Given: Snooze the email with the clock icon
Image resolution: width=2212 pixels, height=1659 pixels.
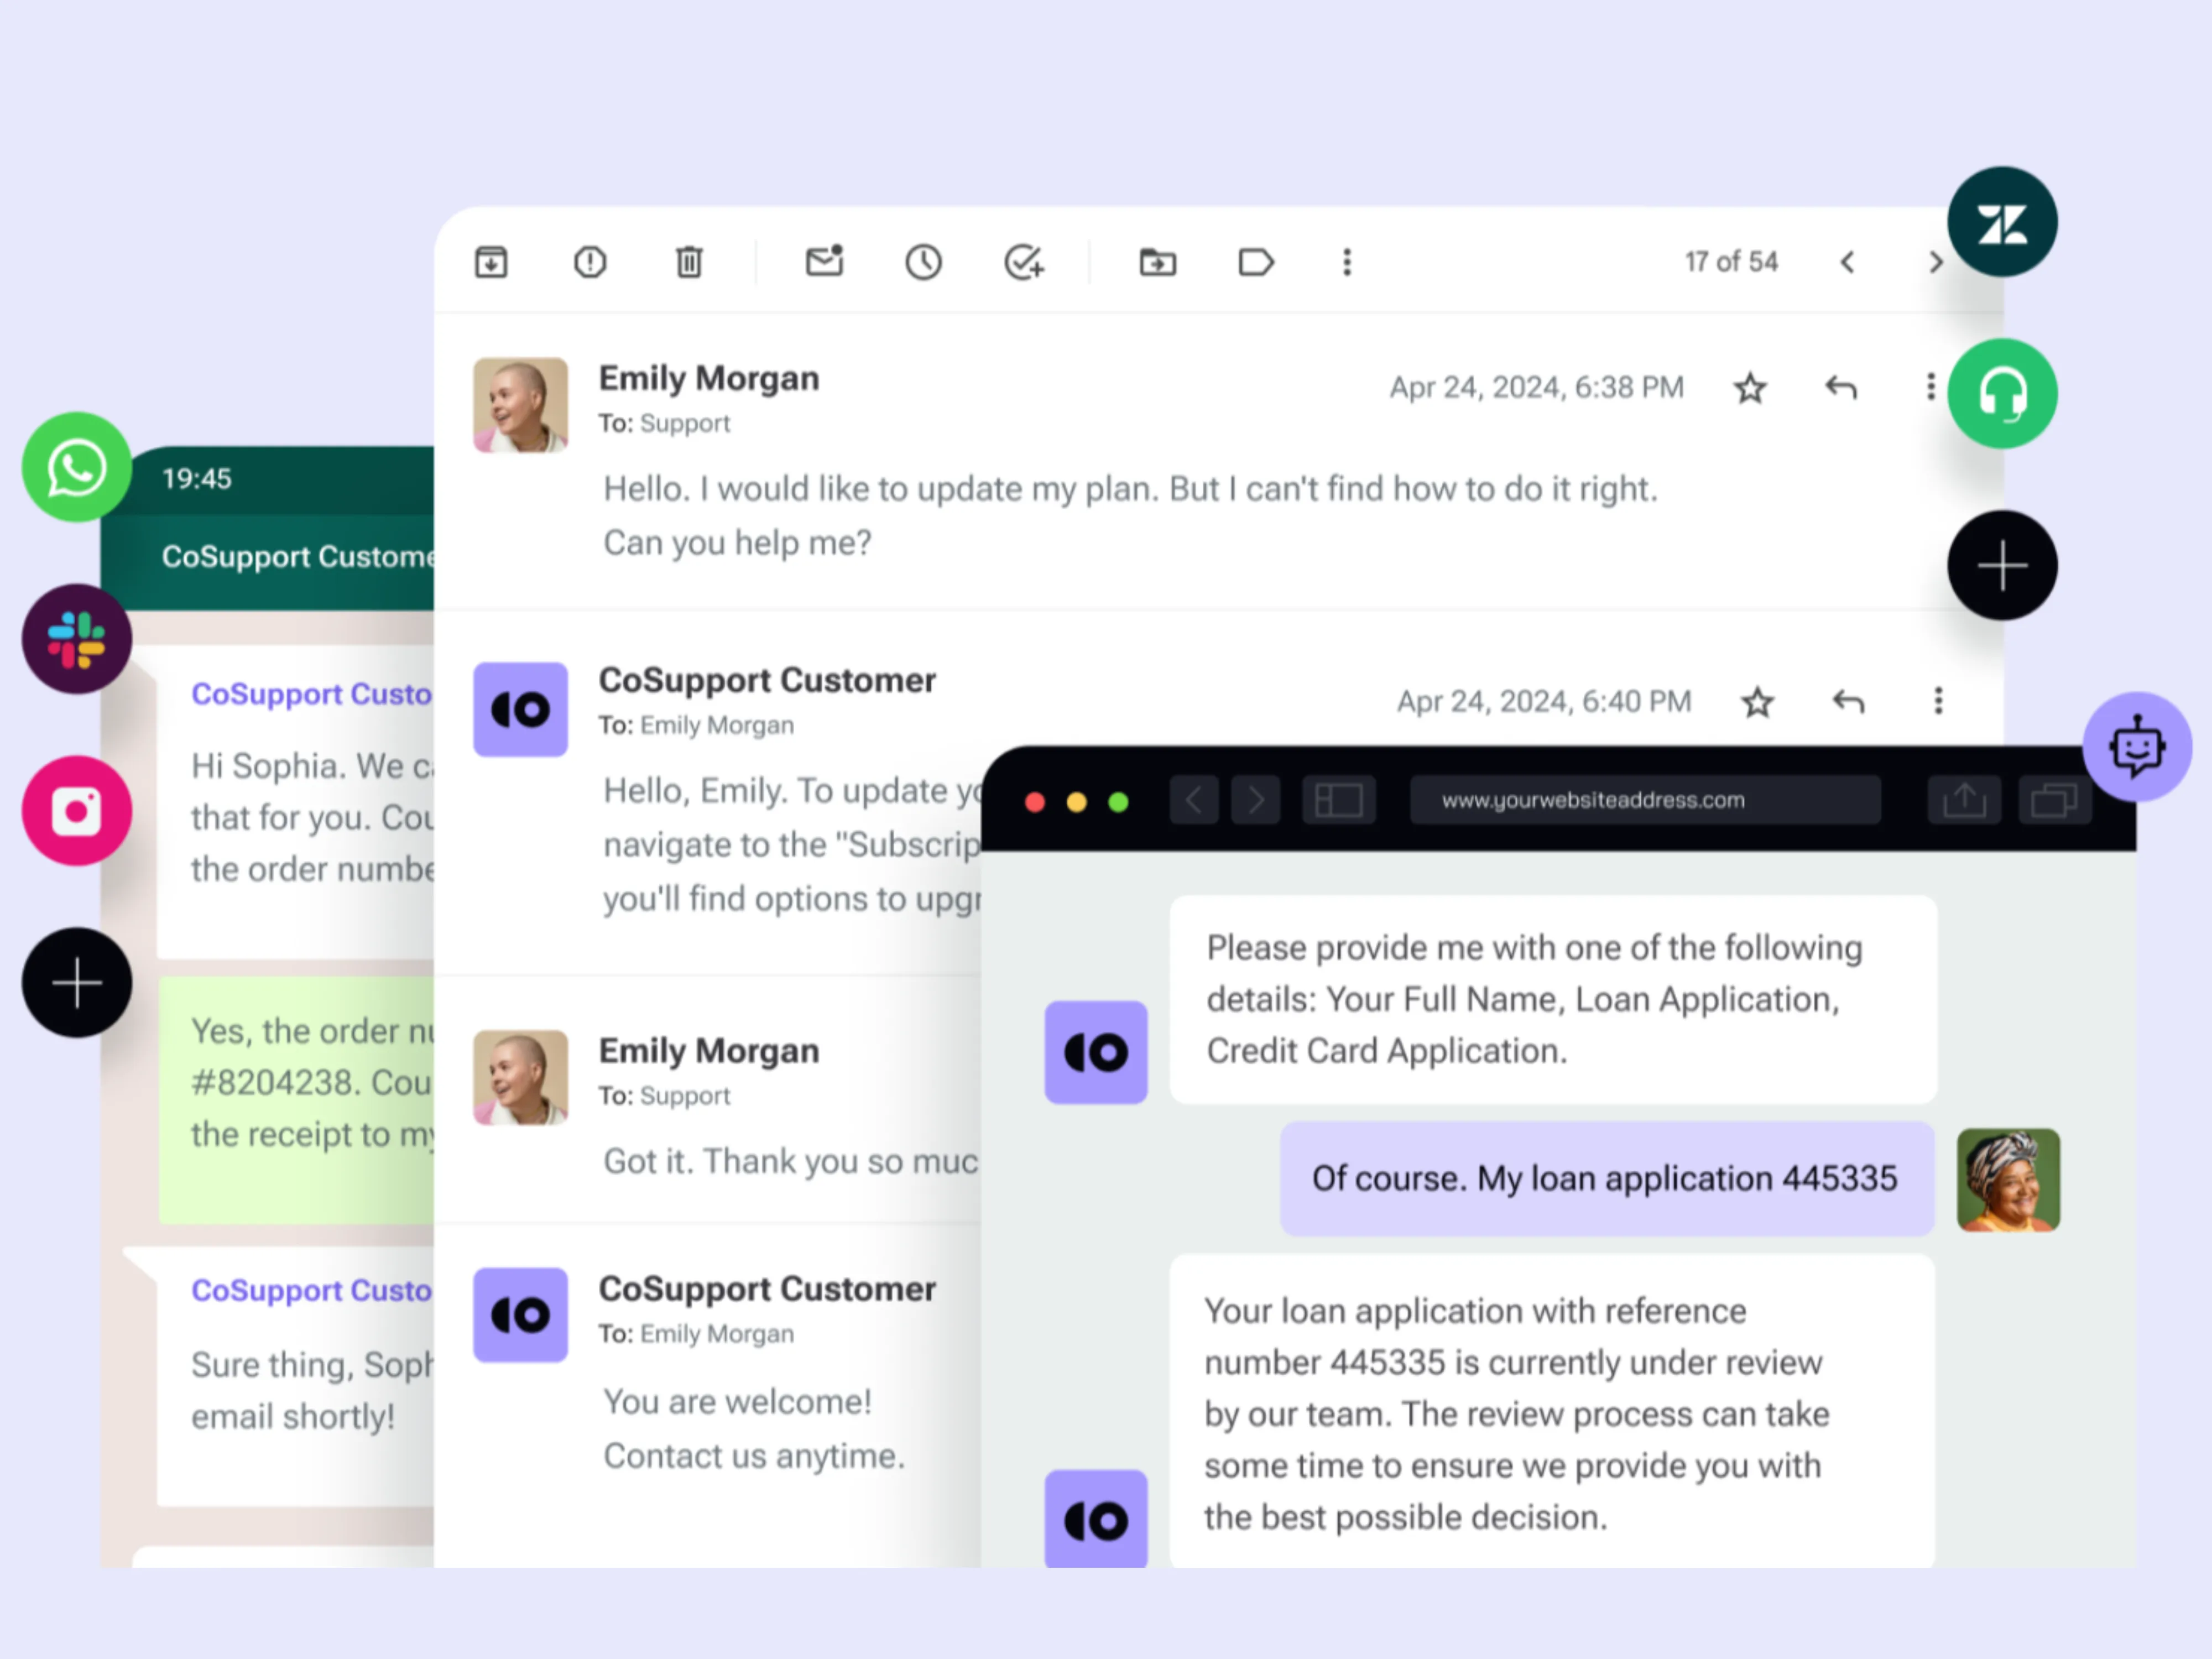Looking at the screenshot, I should (923, 262).
